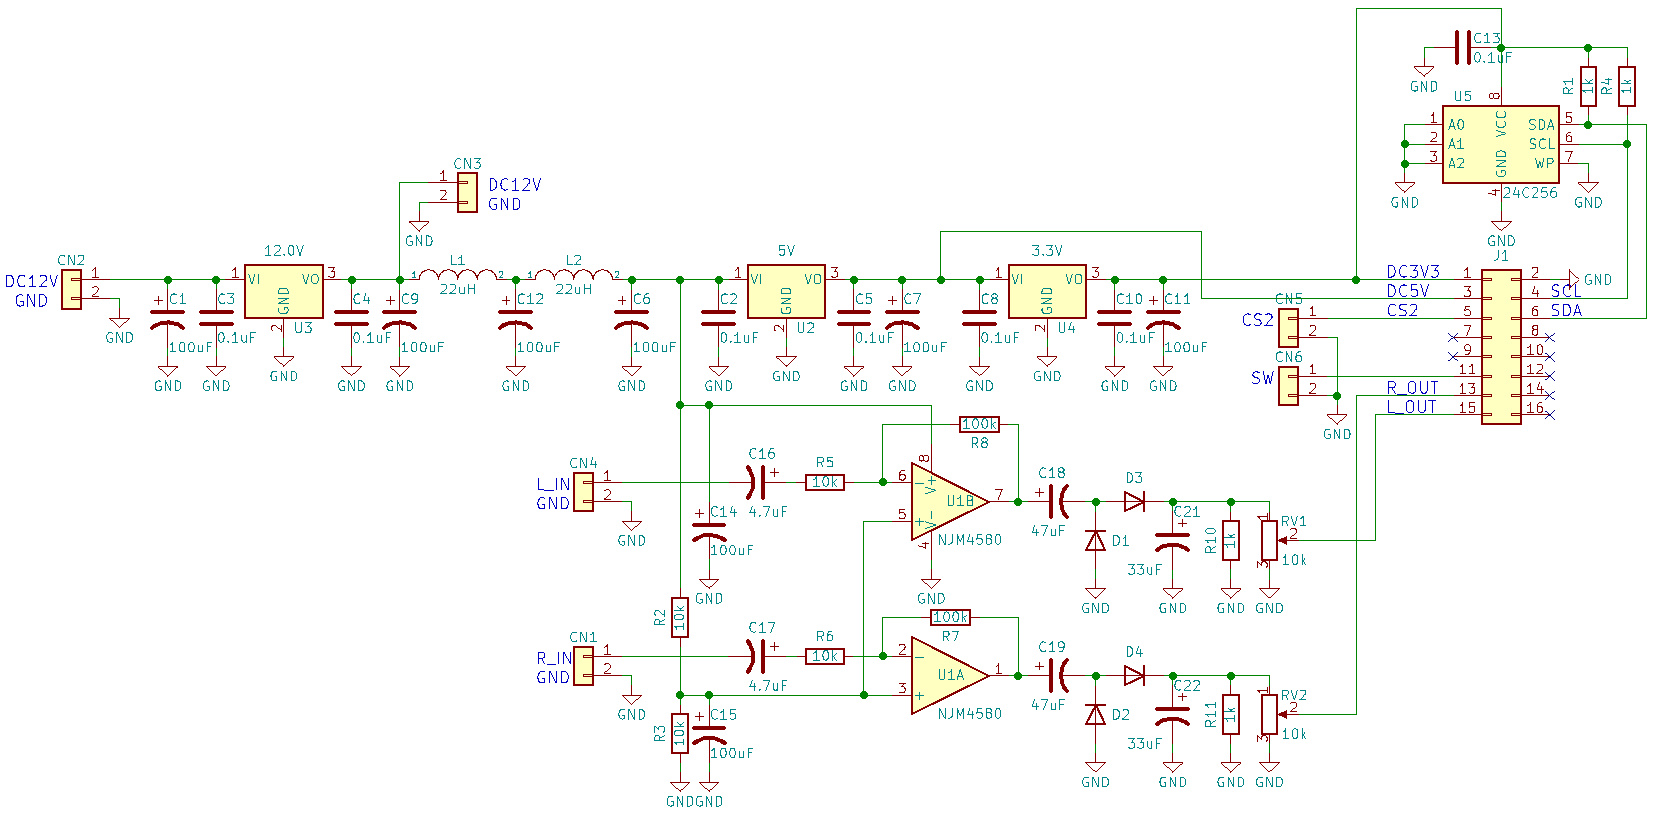The width and height of the screenshot is (1655, 813).
Task: Select the RV1 potentiometer symbol
Action: coord(1269,540)
